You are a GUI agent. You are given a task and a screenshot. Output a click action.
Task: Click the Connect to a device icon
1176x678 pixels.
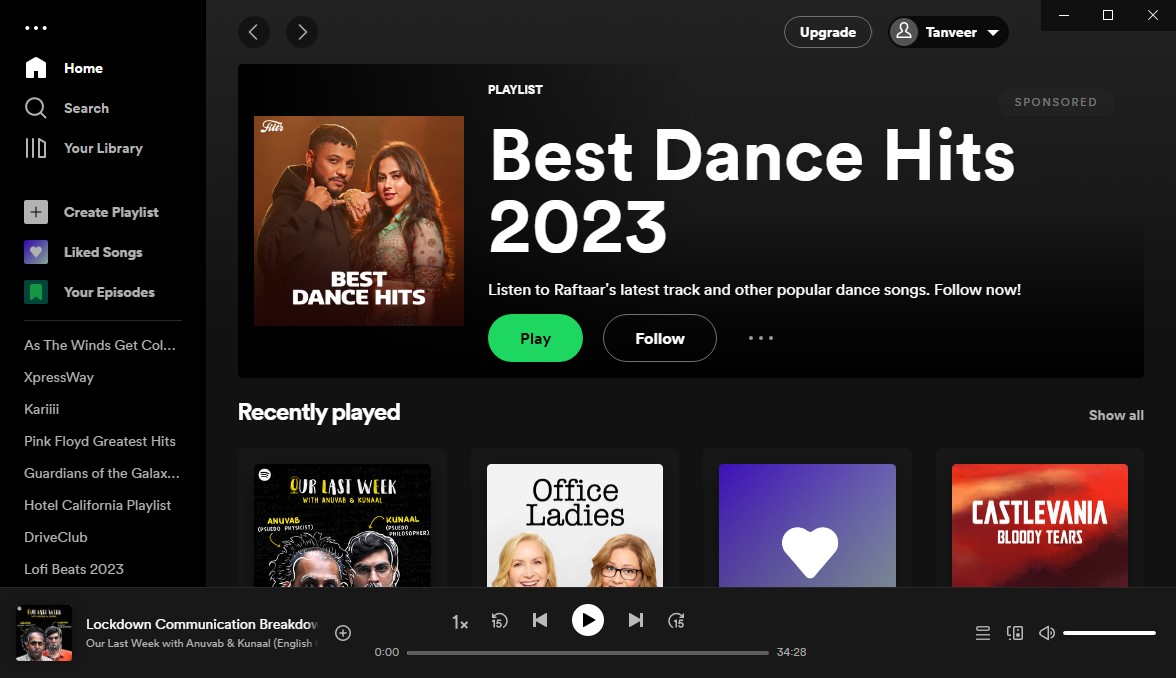coord(1015,632)
